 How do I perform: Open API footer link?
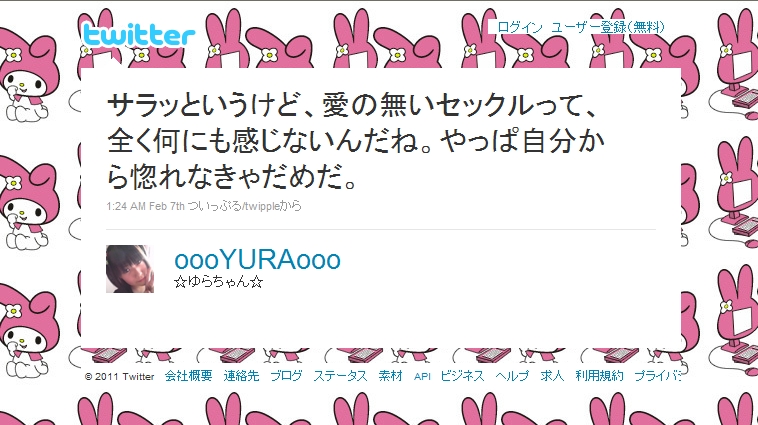pyautogui.click(x=422, y=376)
